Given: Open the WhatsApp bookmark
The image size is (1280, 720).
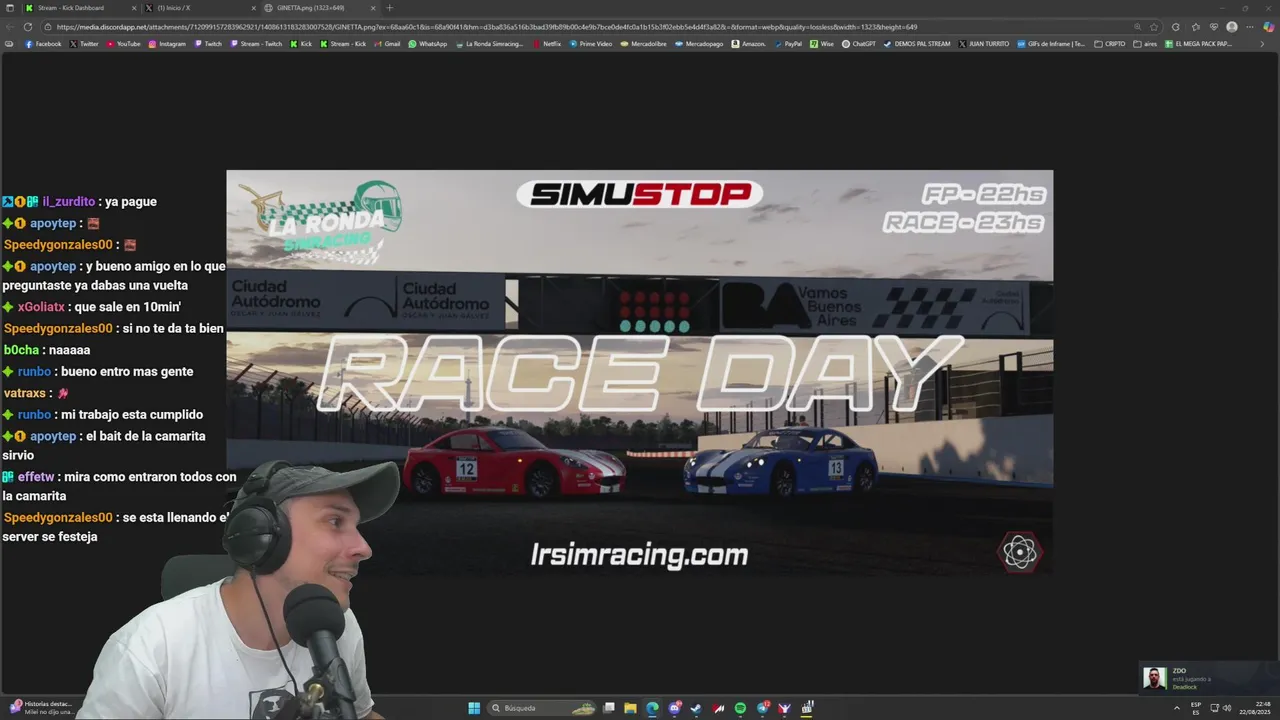Looking at the screenshot, I should tap(428, 44).
